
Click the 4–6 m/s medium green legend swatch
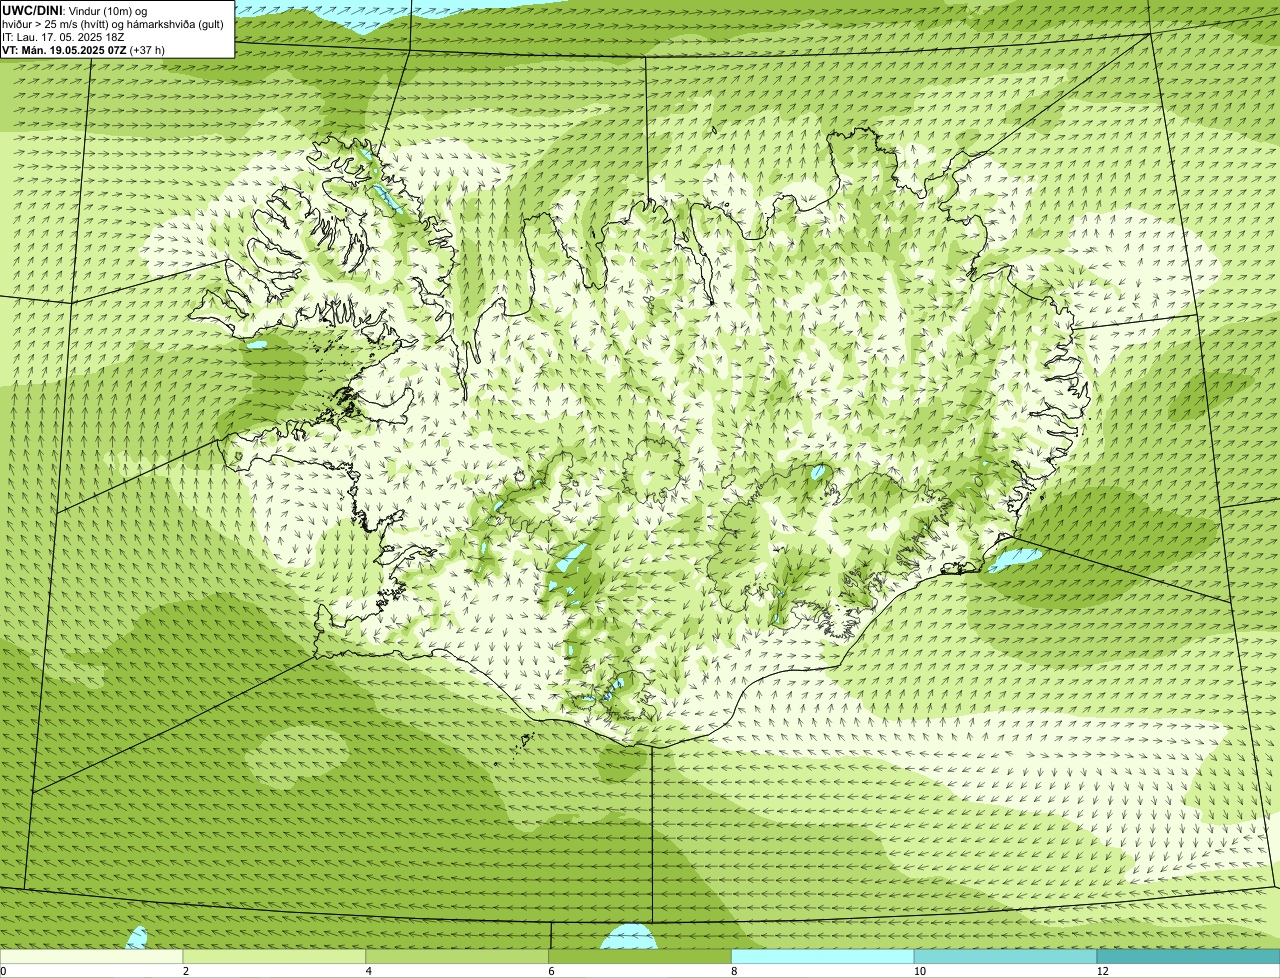[457, 957]
